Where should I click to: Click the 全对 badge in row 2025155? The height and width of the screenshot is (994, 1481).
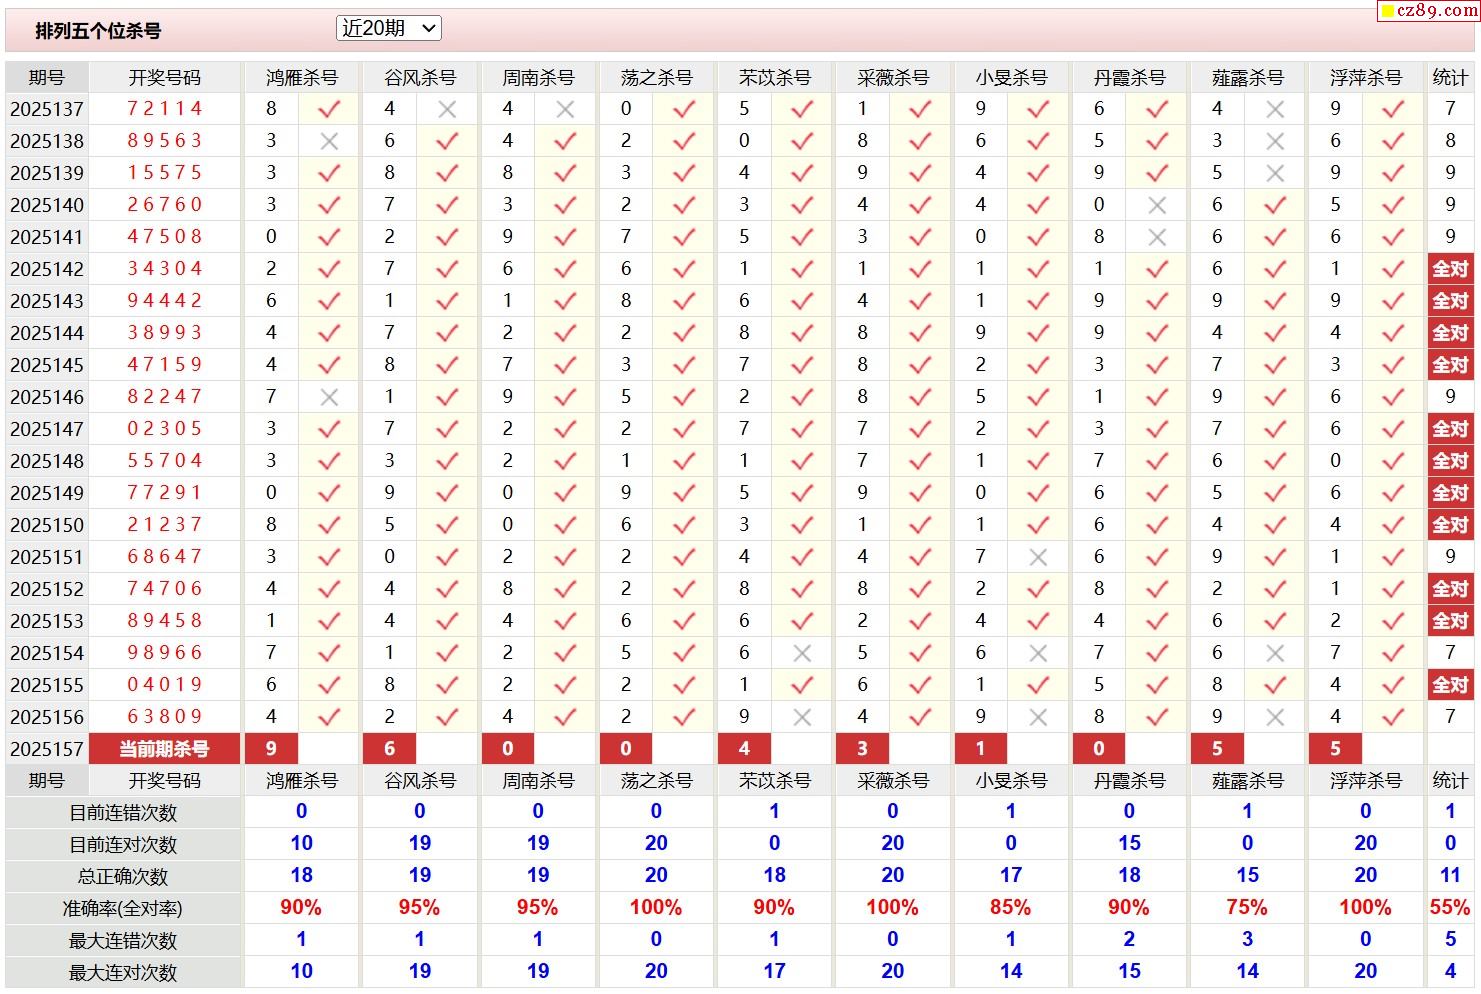[x=1450, y=685]
